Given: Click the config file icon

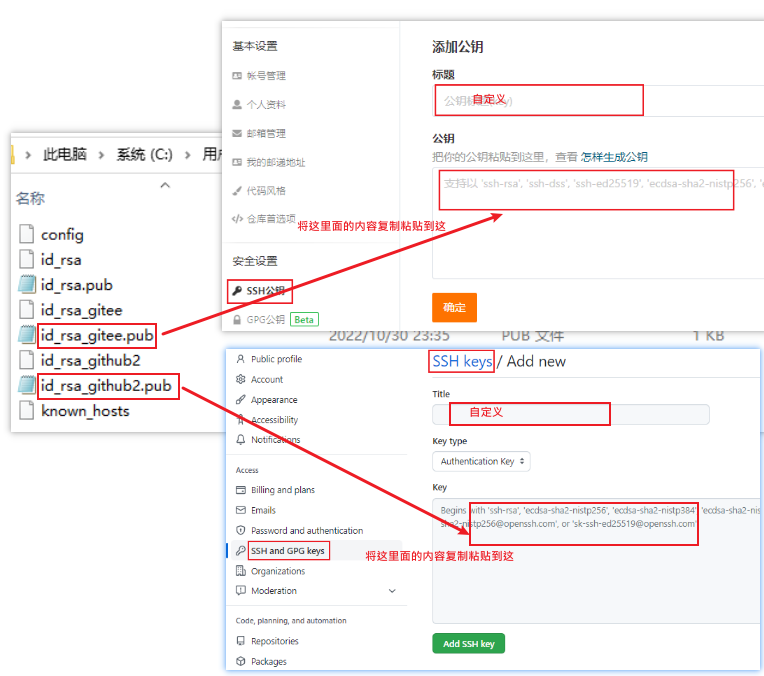Looking at the screenshot, I should pyautogui.click(x=27, y=235).
